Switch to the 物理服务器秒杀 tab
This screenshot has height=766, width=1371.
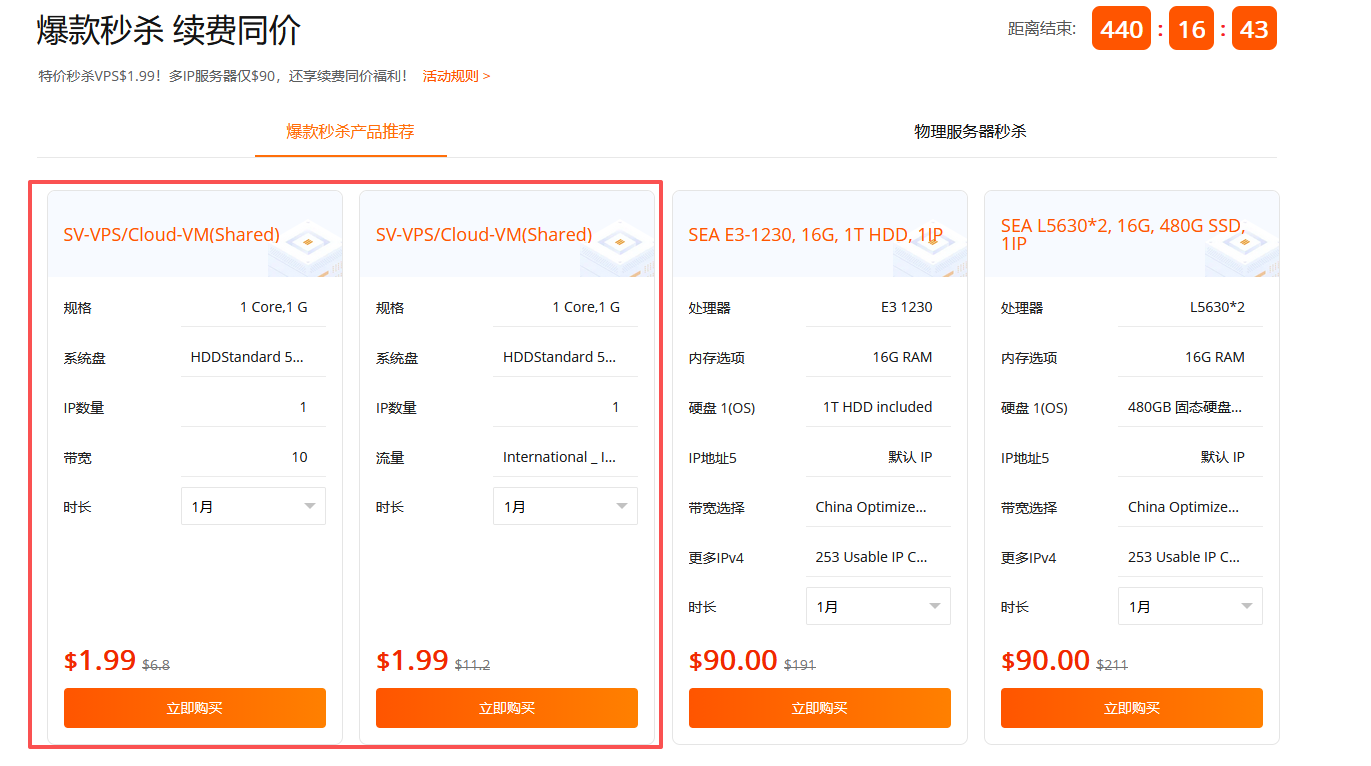point(973,131)
